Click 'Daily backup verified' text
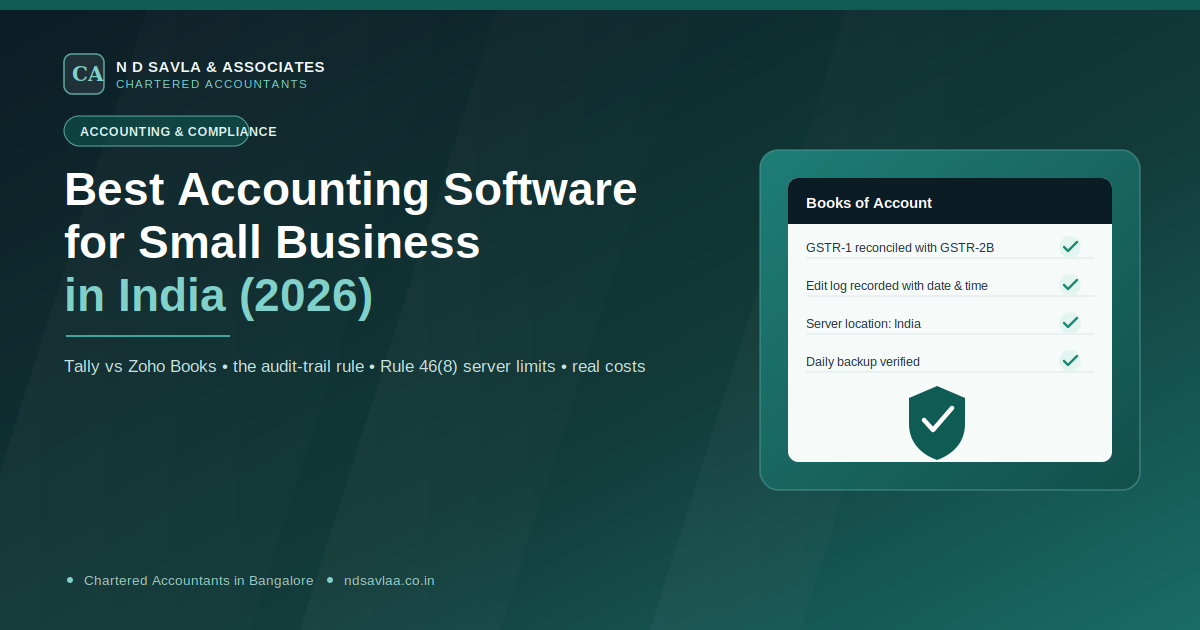Image resolution: width=1200 pixels, height=630 pixels. (x=863, y=362)
